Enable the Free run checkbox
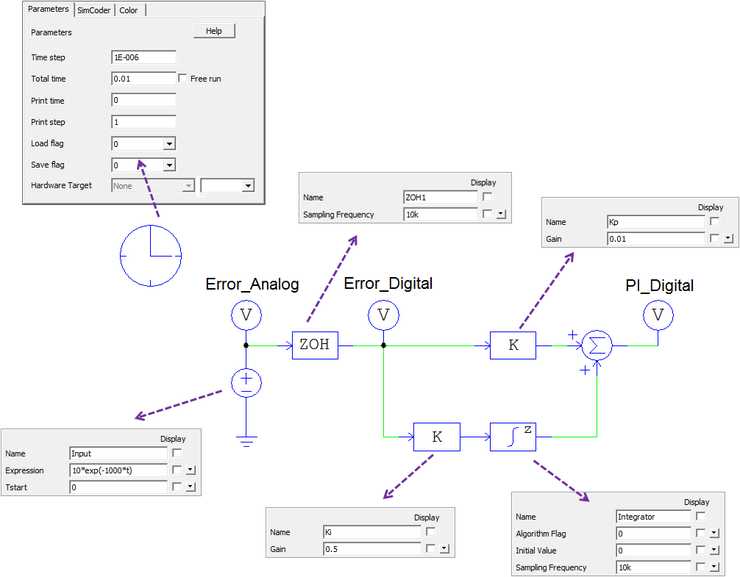The image size is (740, 577). click(x=182, y=78)
